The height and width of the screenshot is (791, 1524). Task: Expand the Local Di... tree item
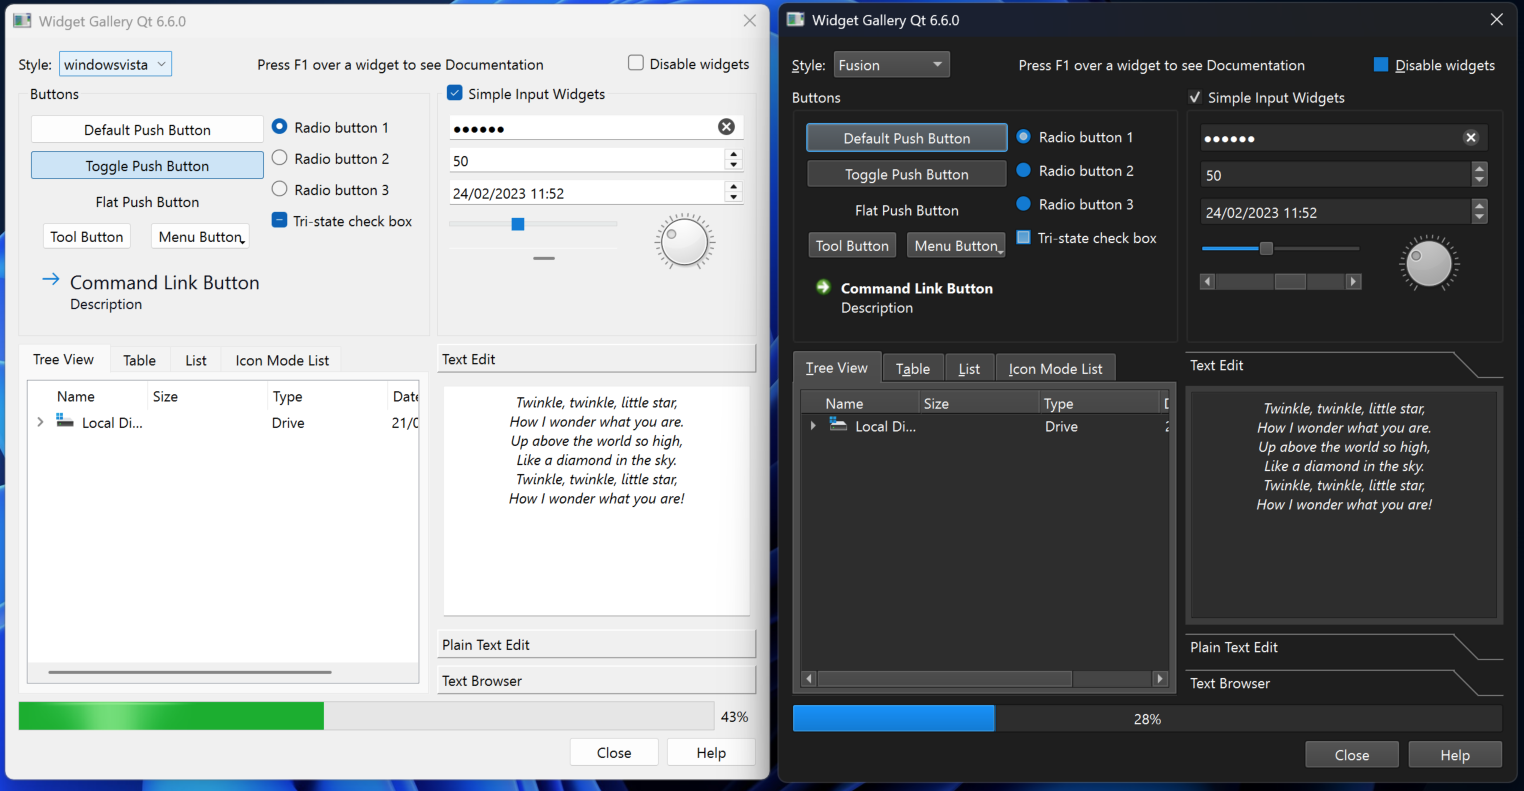(40, 422)
